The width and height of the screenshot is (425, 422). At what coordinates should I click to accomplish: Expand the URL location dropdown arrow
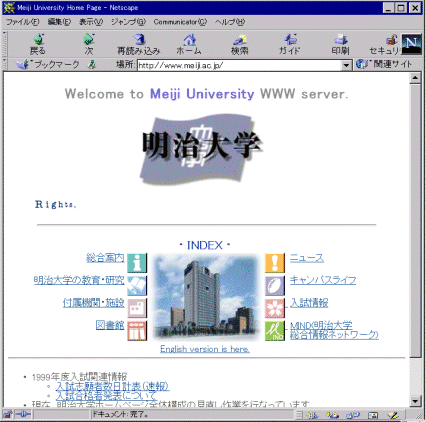pos(347,65)
